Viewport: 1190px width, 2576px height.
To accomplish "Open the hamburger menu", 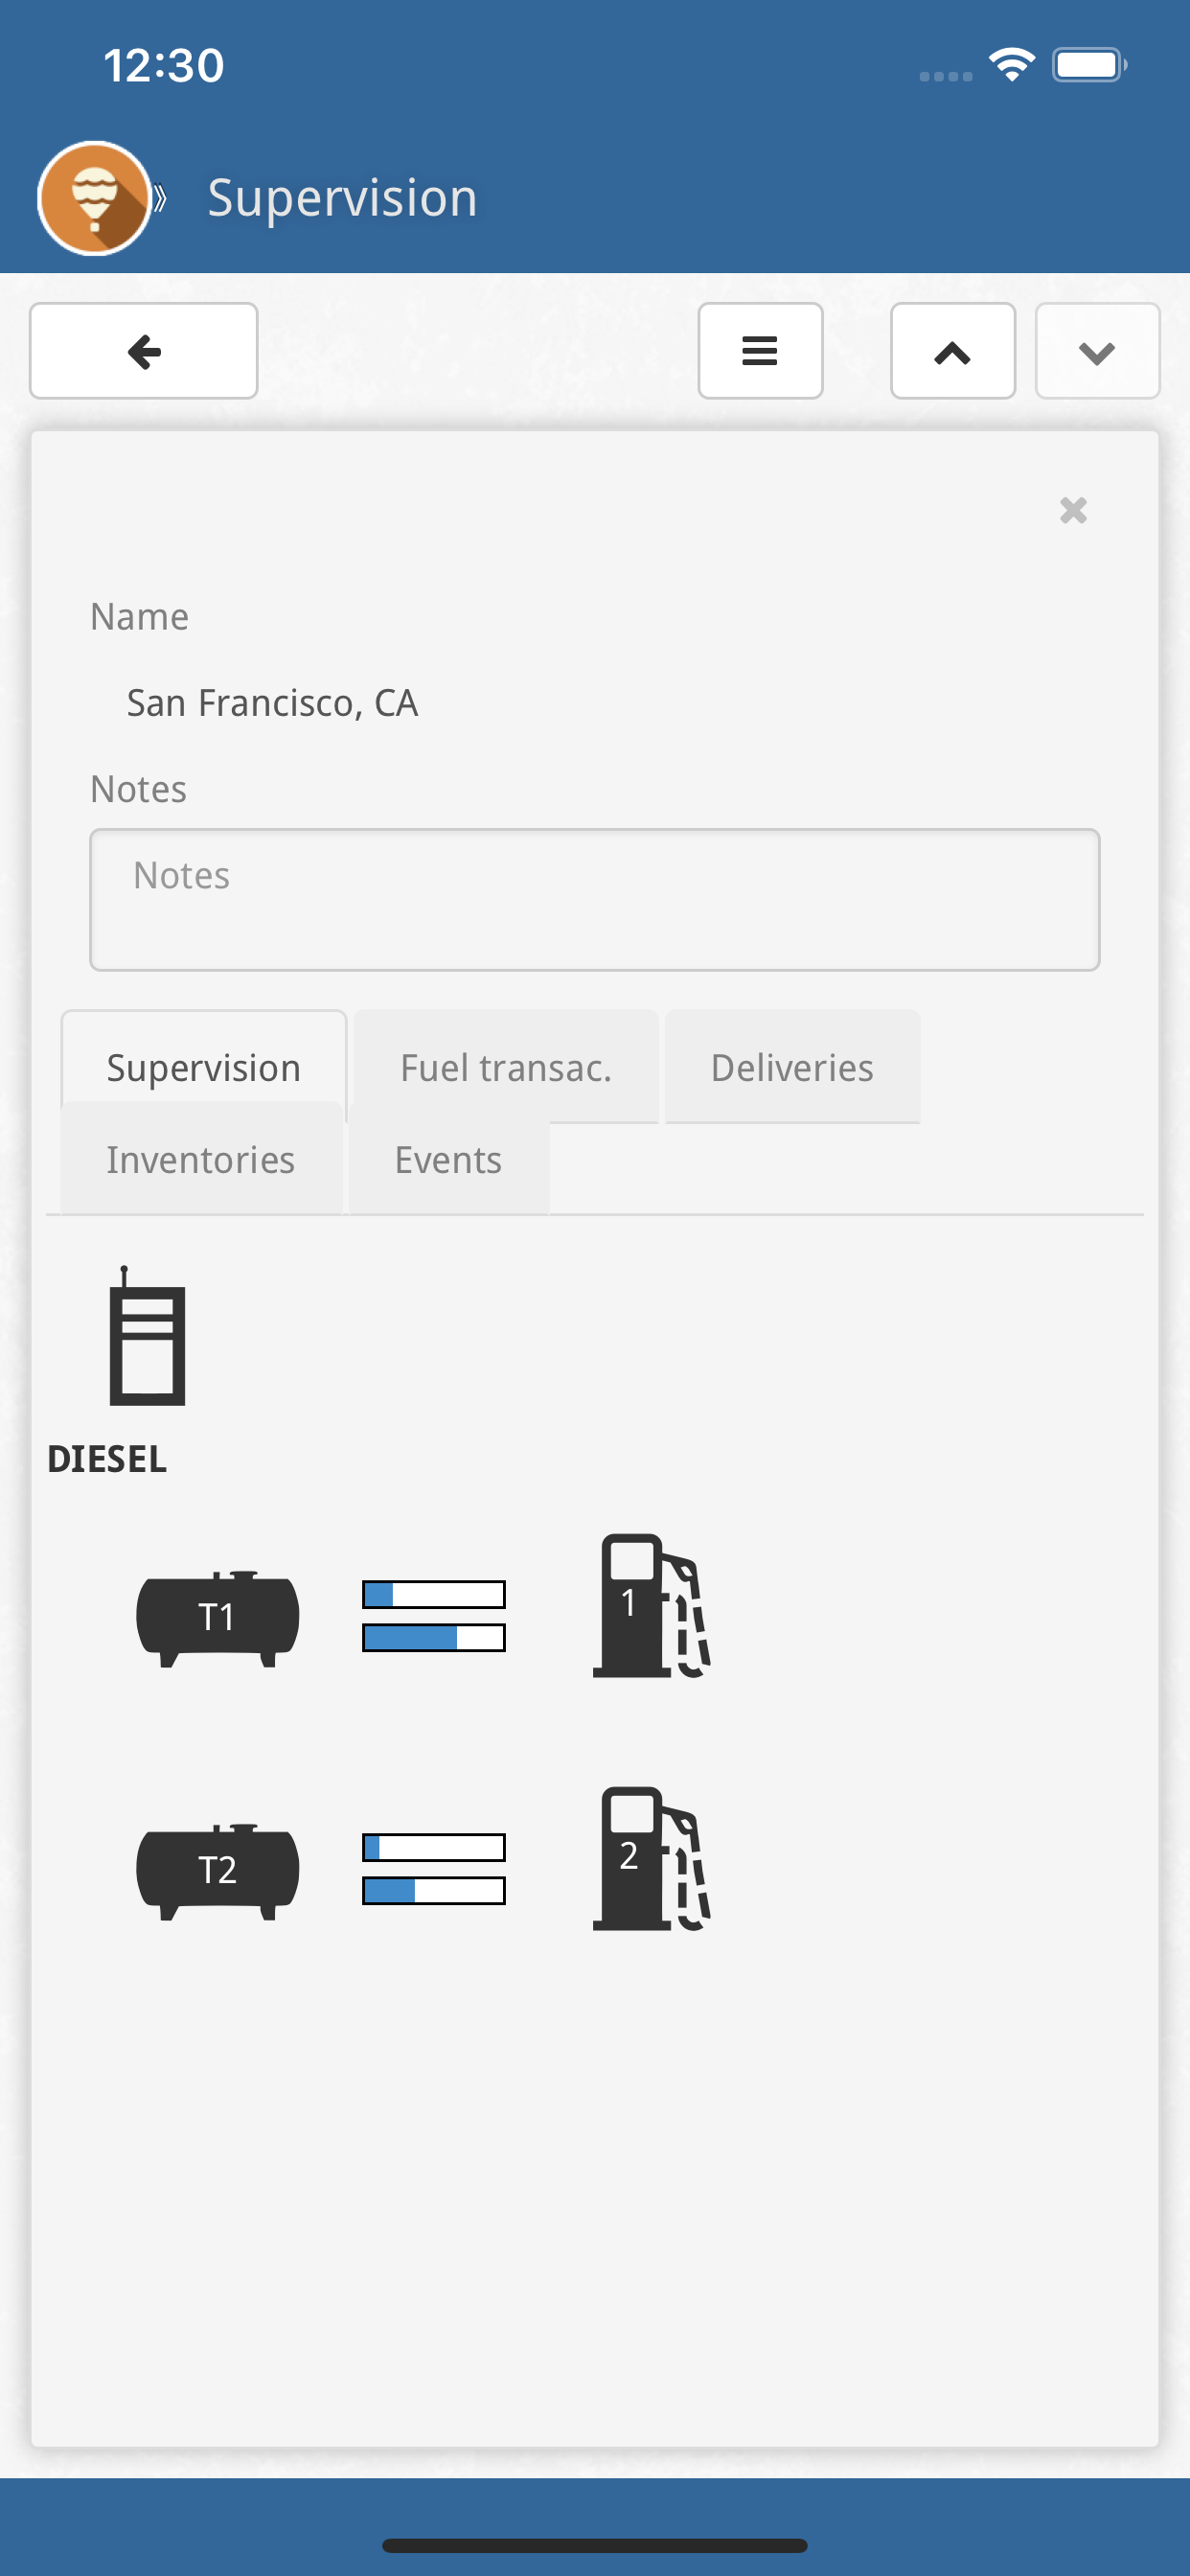I will pos(760,351).
